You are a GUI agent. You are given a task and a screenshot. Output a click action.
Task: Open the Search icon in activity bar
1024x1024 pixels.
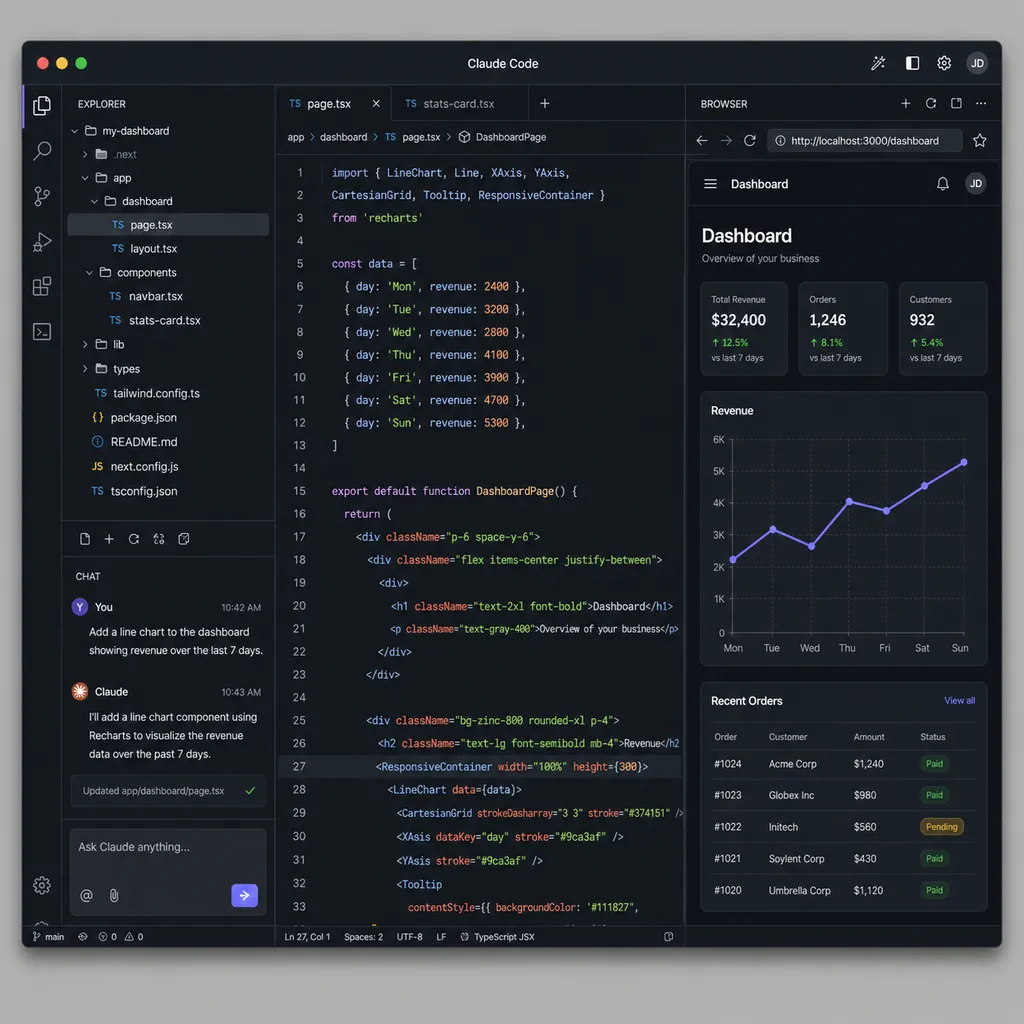click(x=42, y=151)
